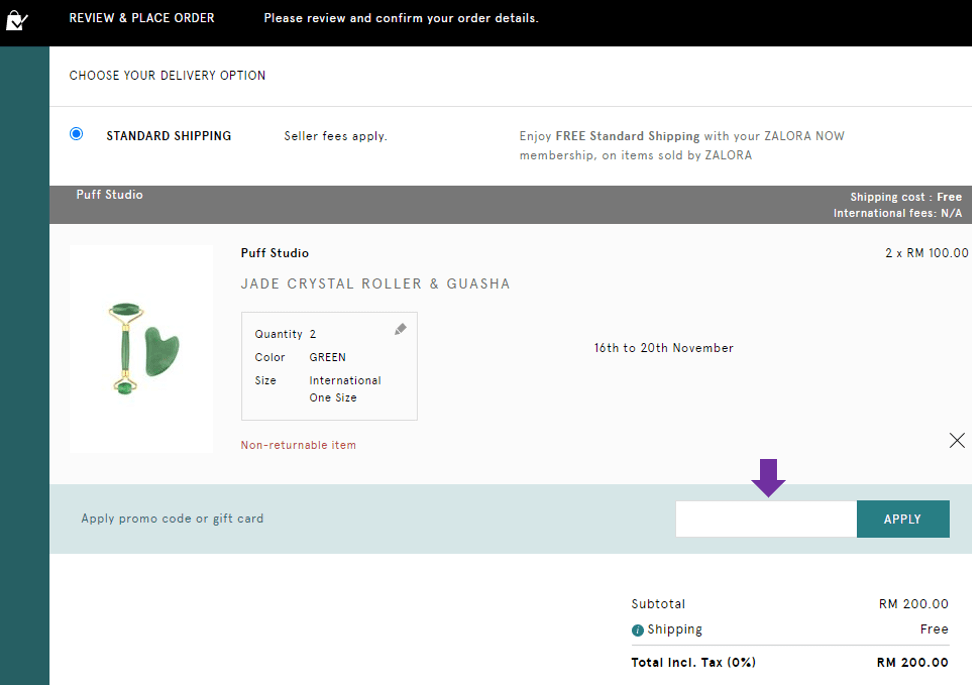
Task: Click the Quantity 2 value
Action: 313,334
